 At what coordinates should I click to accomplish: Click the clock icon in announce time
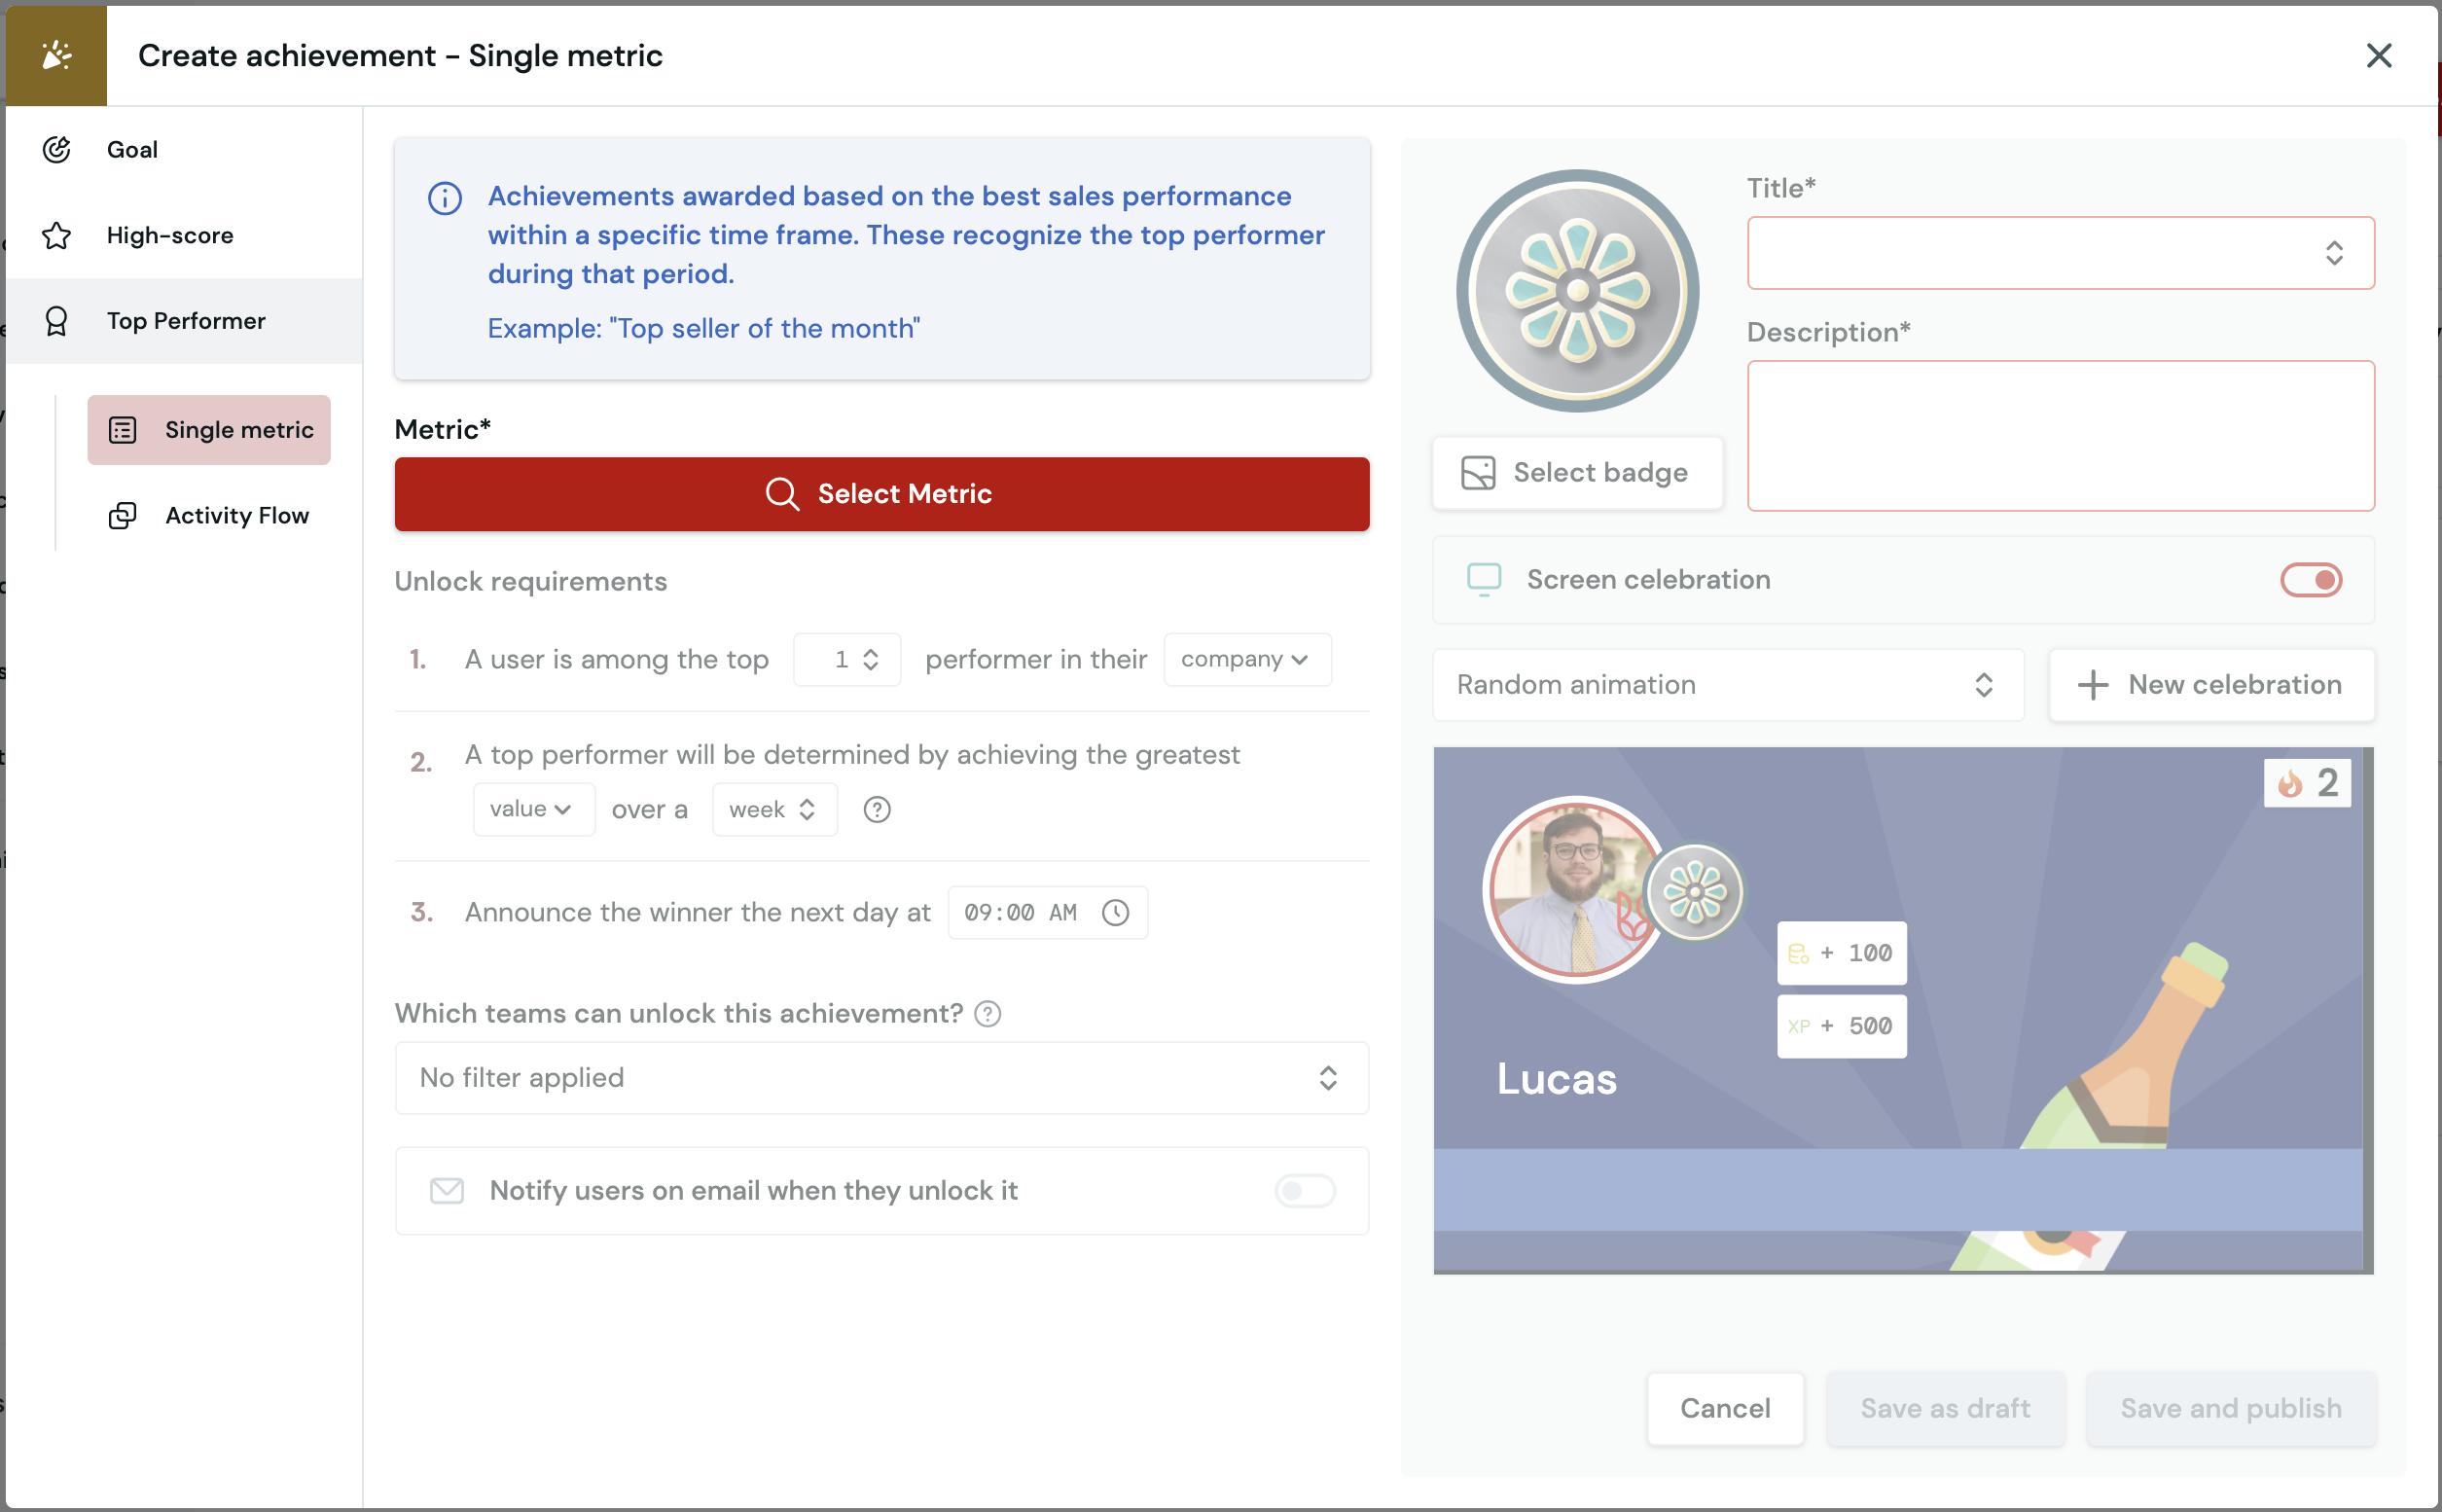[x=1115, y=912]
